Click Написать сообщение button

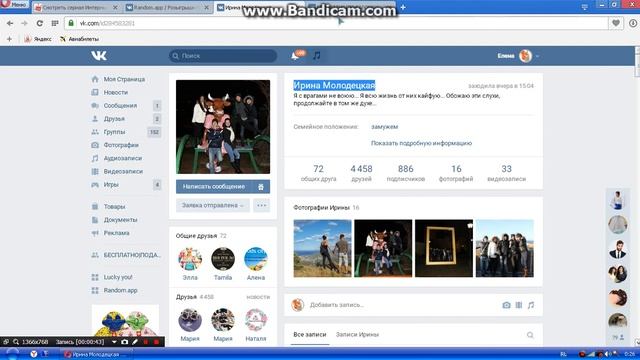pos(214,187)
